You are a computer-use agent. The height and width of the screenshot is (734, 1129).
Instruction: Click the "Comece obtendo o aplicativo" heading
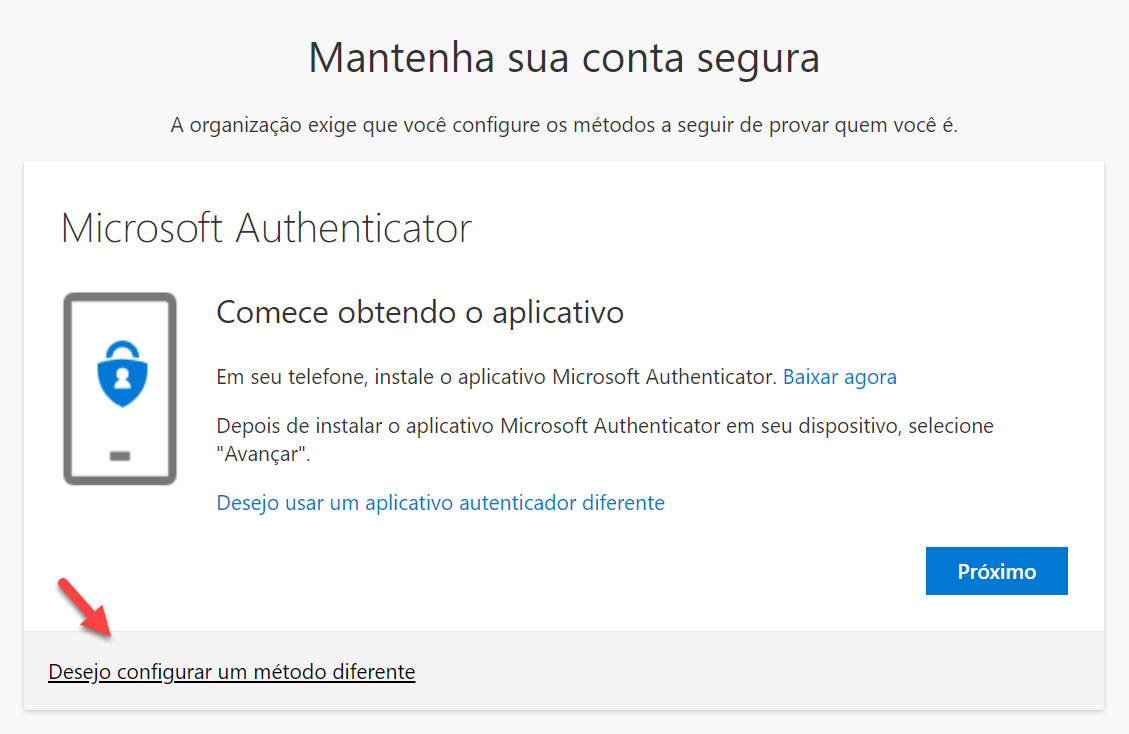[420, 312]
